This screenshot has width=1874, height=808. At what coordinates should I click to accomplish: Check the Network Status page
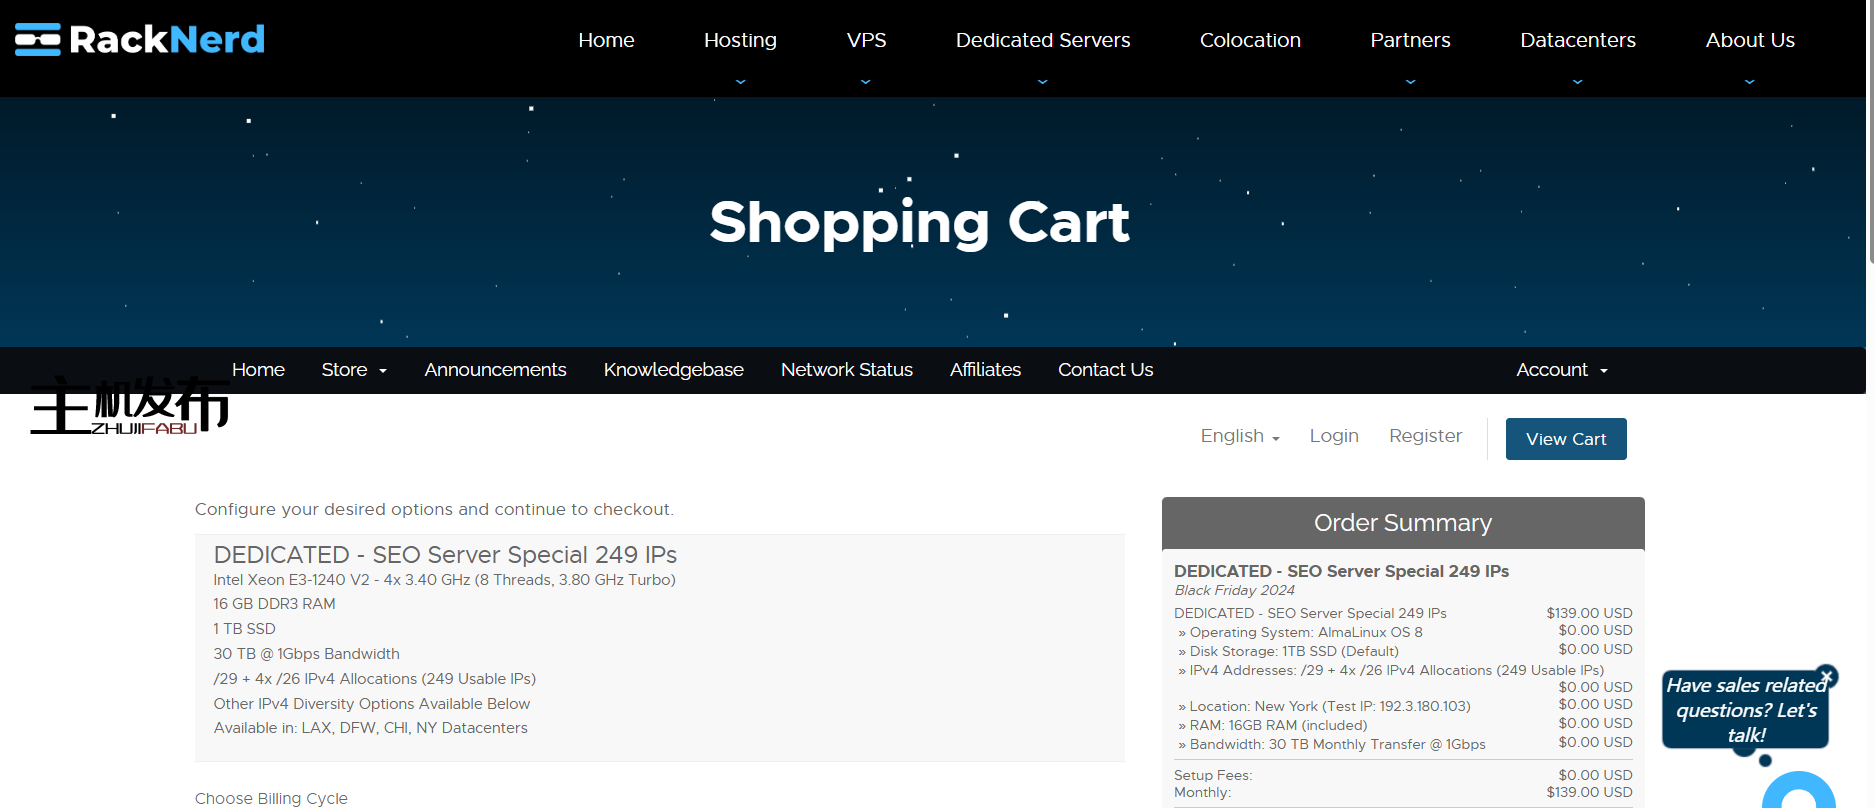click(846, 370)
